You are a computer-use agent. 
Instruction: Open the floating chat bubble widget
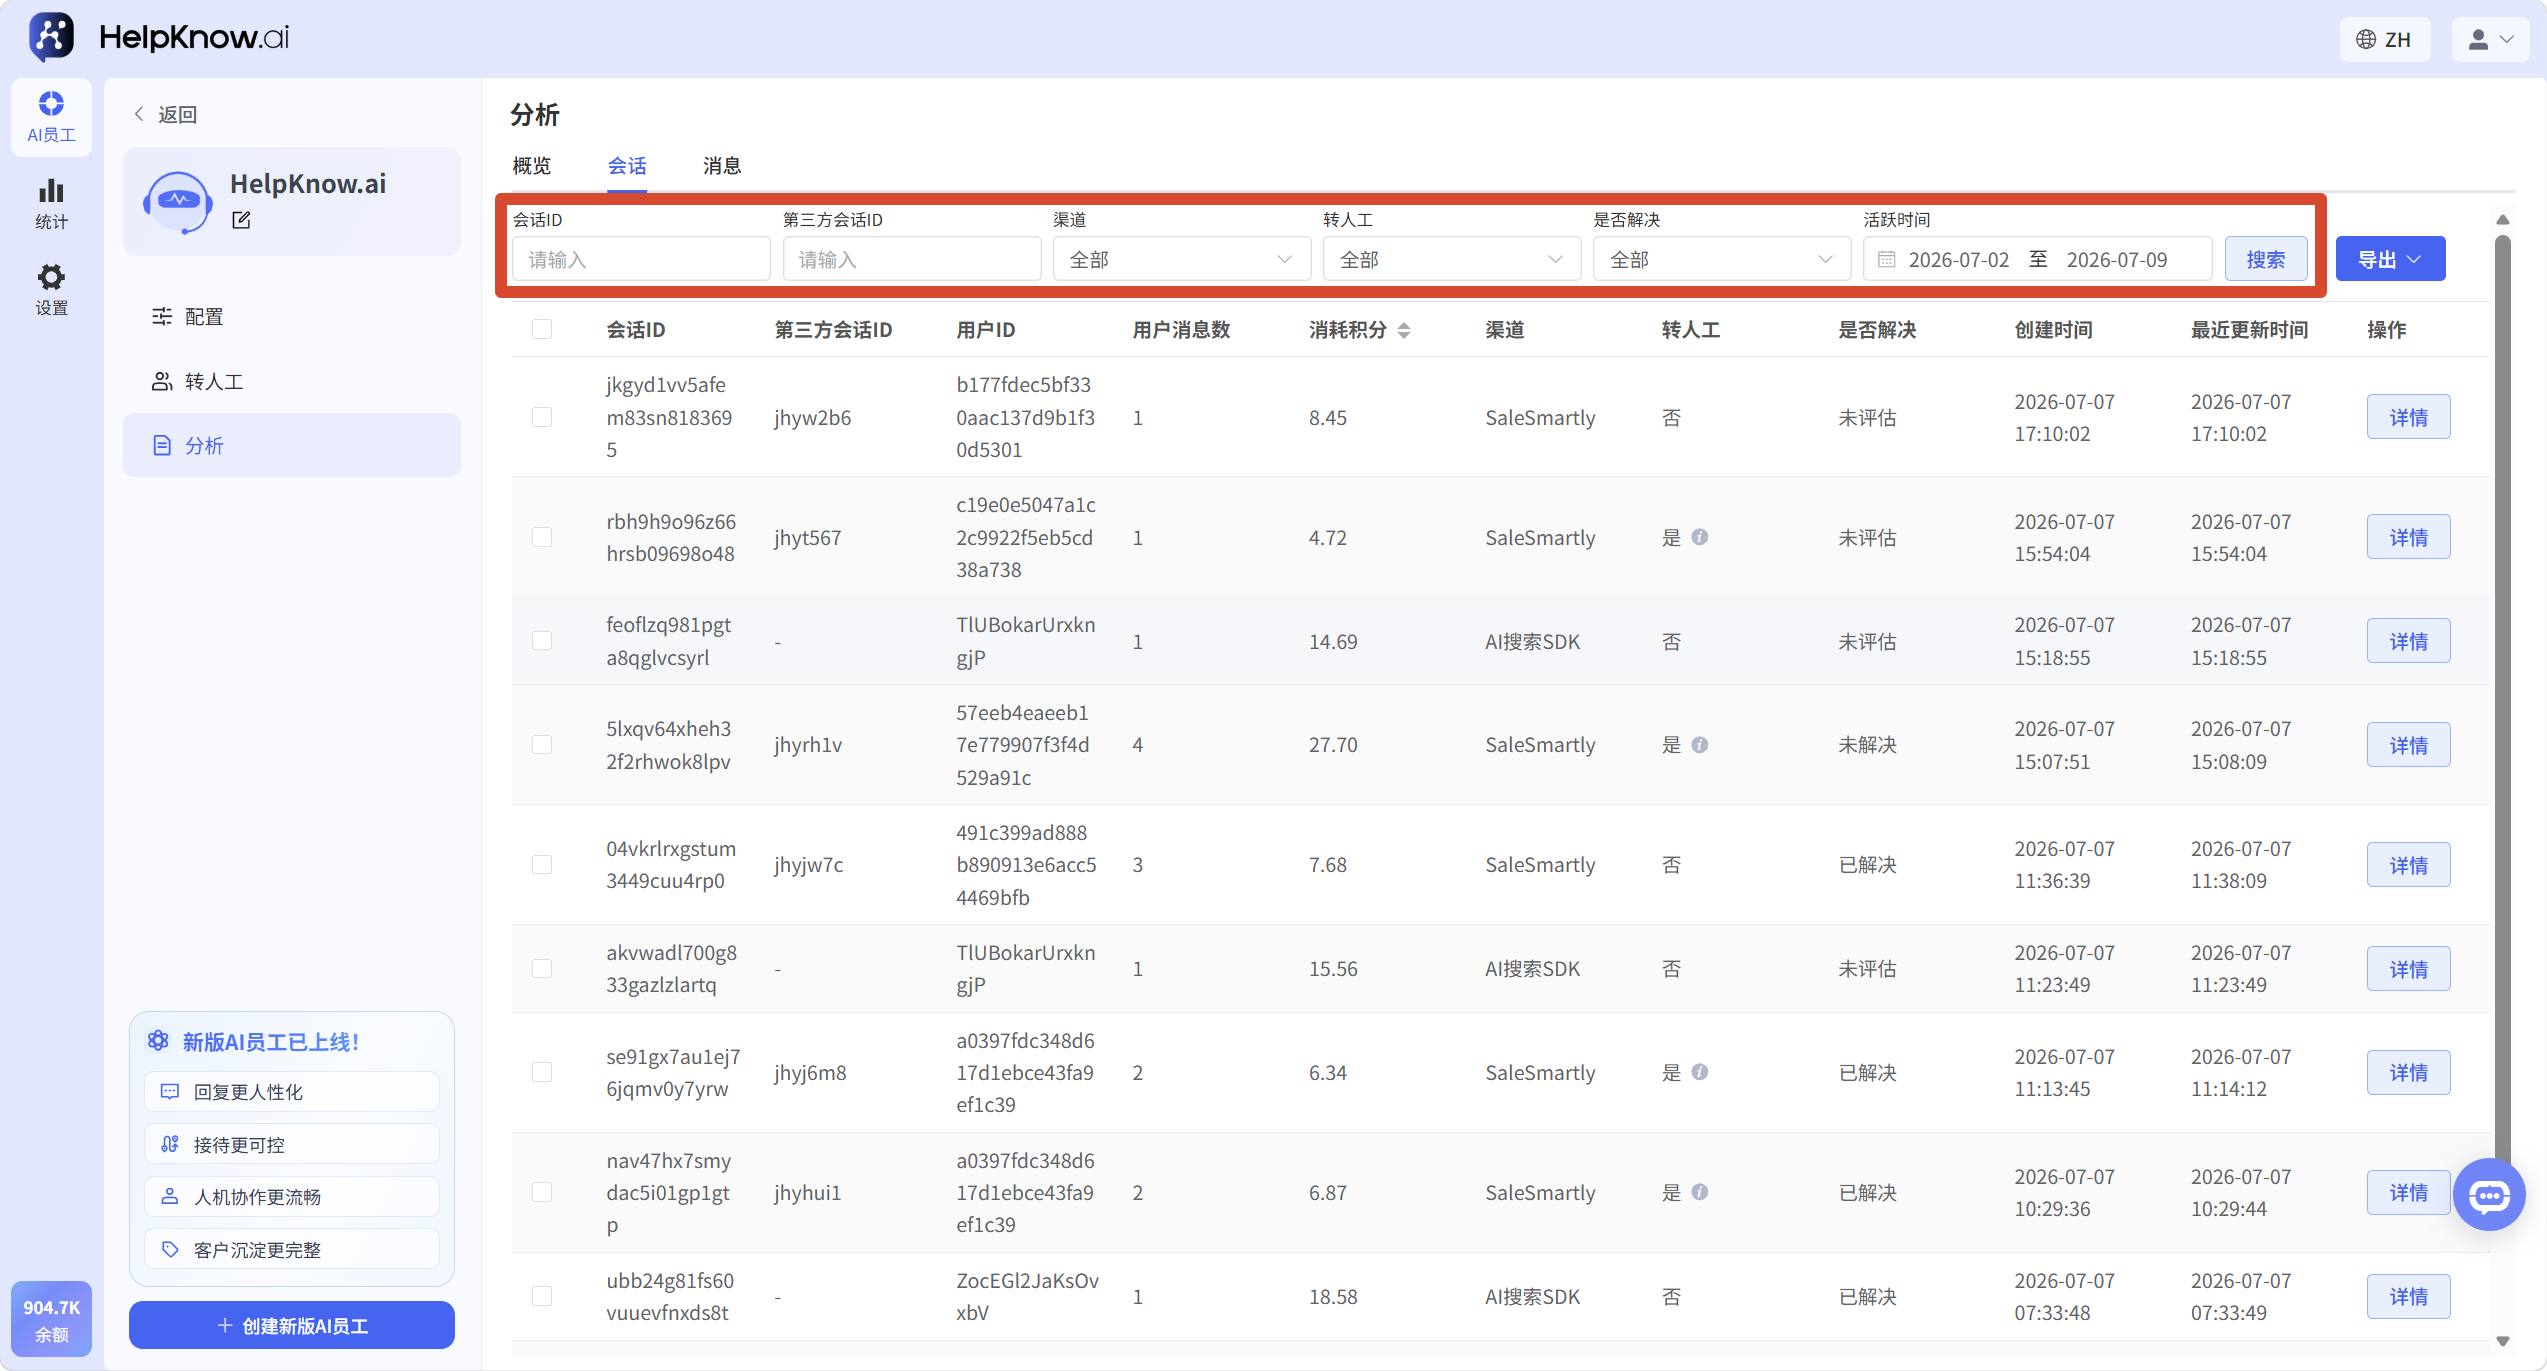(2489, 1195)
